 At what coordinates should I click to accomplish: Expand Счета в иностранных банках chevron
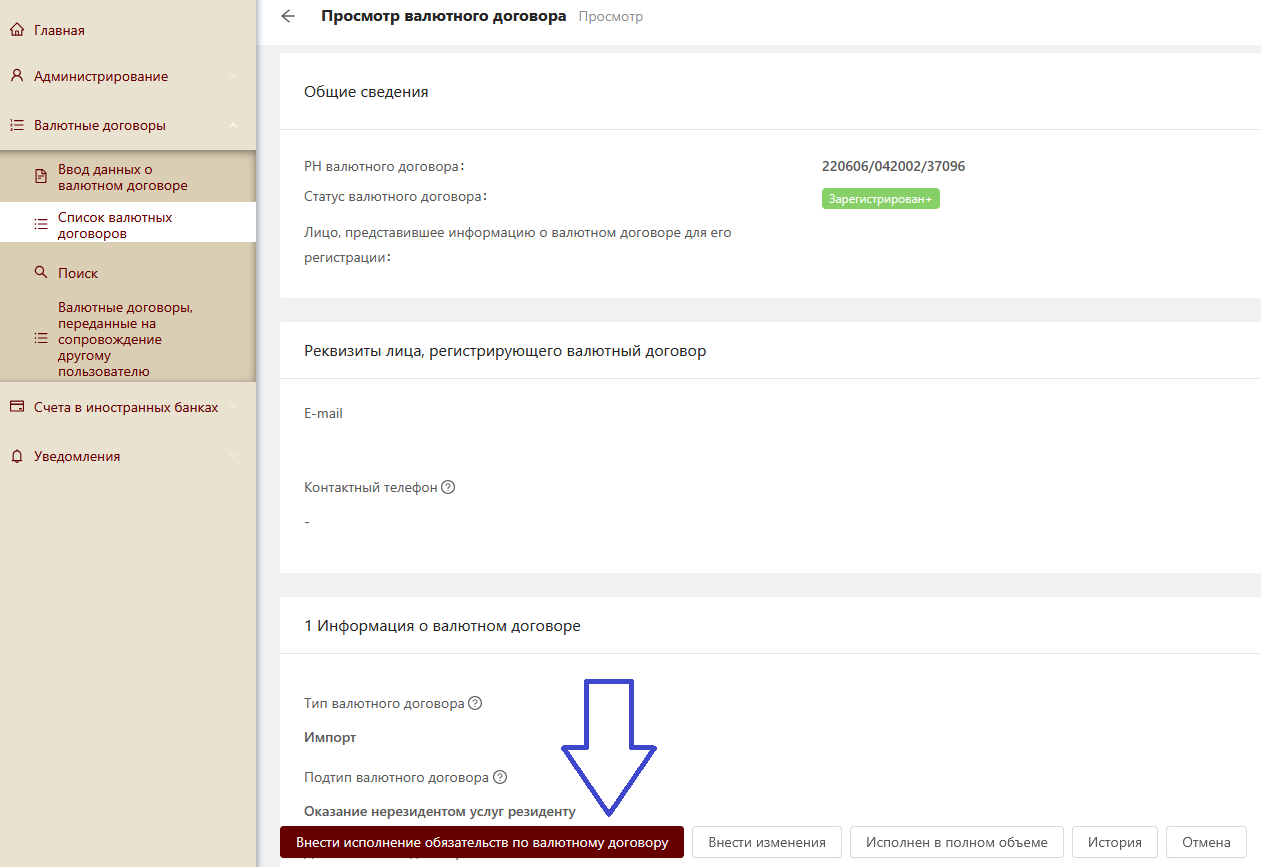[233, 407]
